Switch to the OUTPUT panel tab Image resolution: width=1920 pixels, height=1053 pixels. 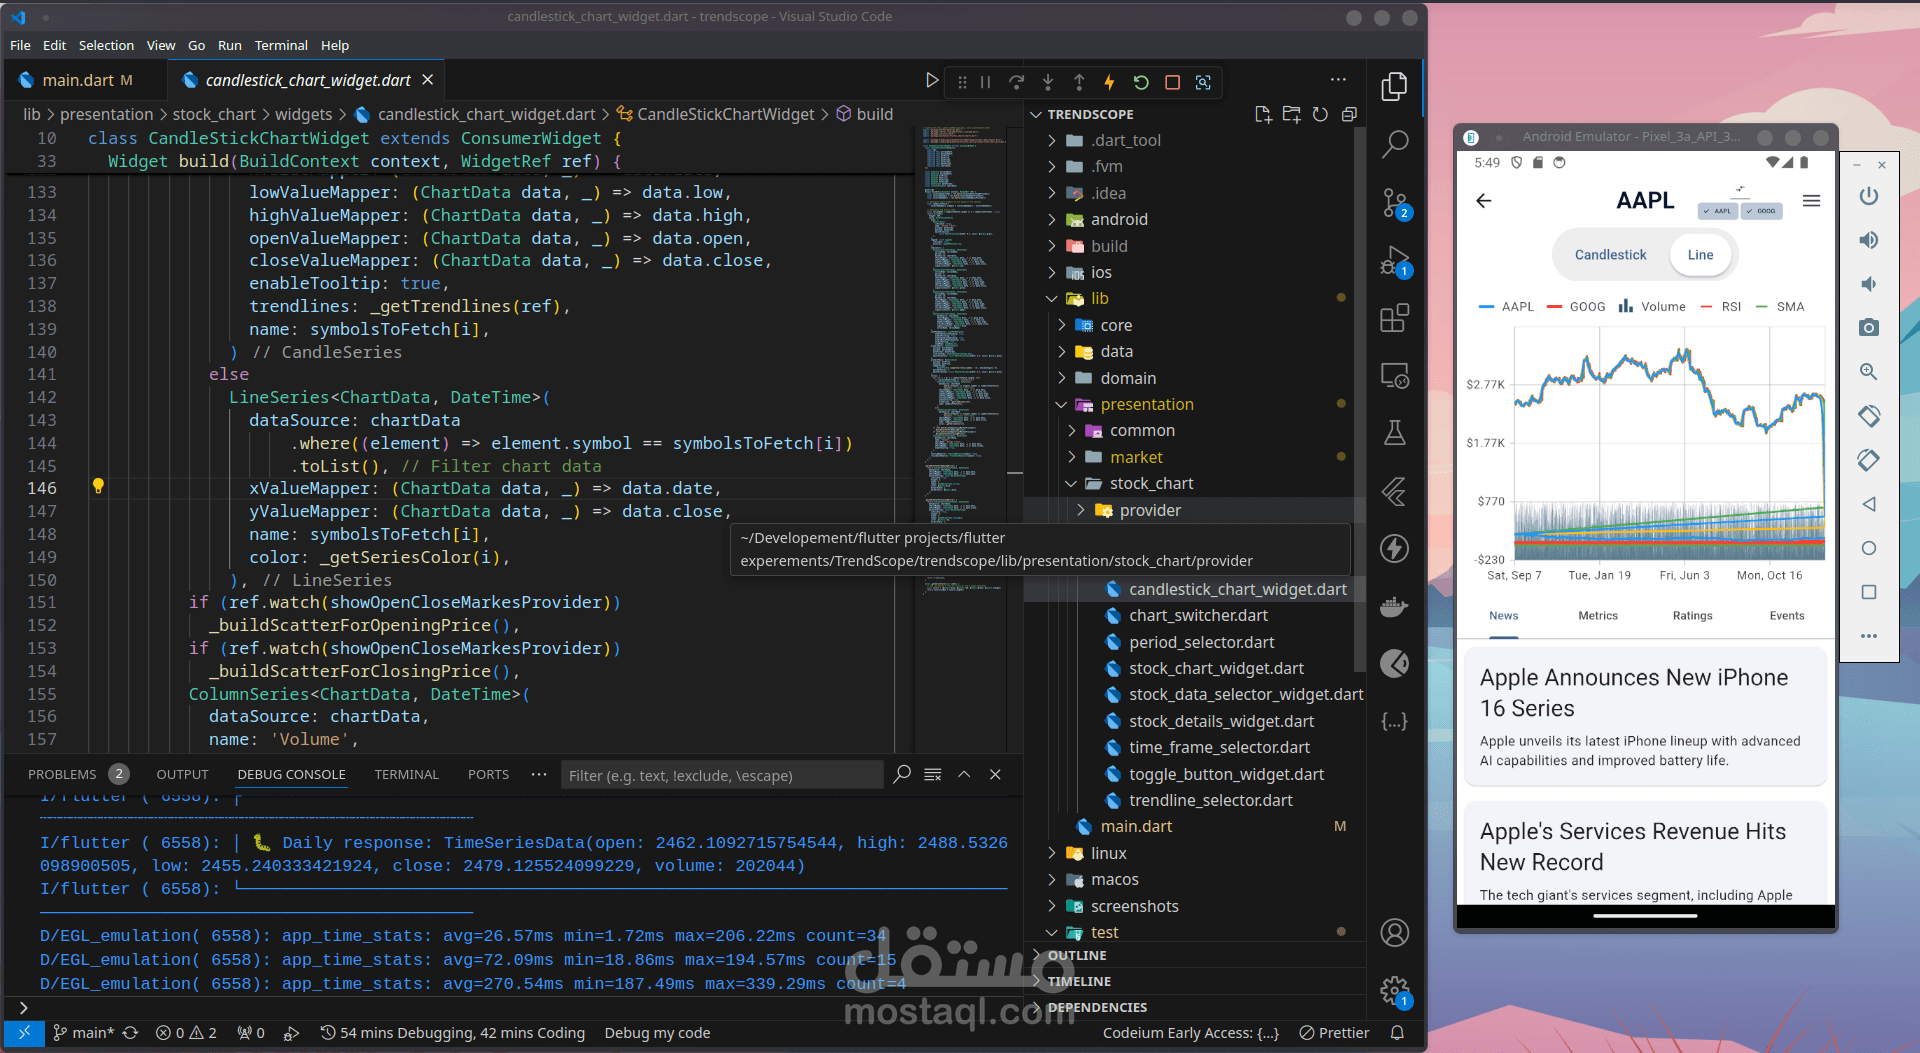(x=182, y=775)
